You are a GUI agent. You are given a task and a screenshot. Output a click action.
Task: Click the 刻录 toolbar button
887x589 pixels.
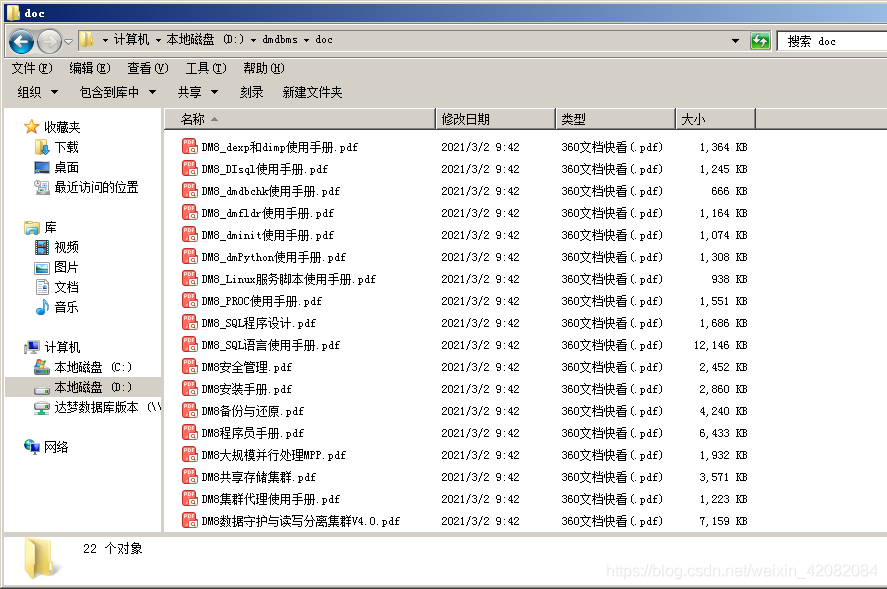pyautogui.click(x=251, y=92)
